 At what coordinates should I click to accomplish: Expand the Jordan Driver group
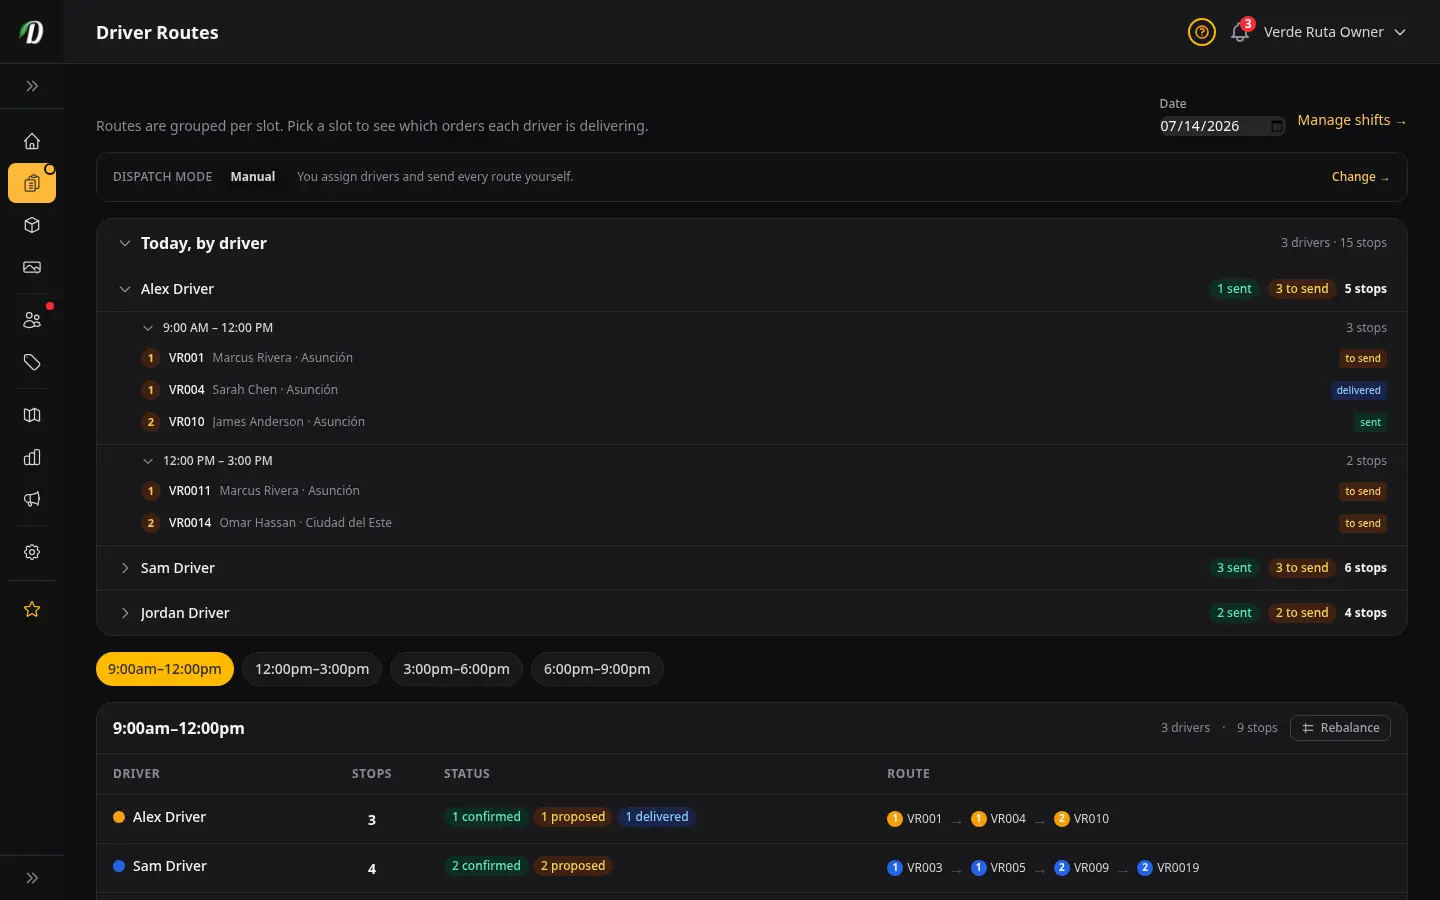coord(125,613)
